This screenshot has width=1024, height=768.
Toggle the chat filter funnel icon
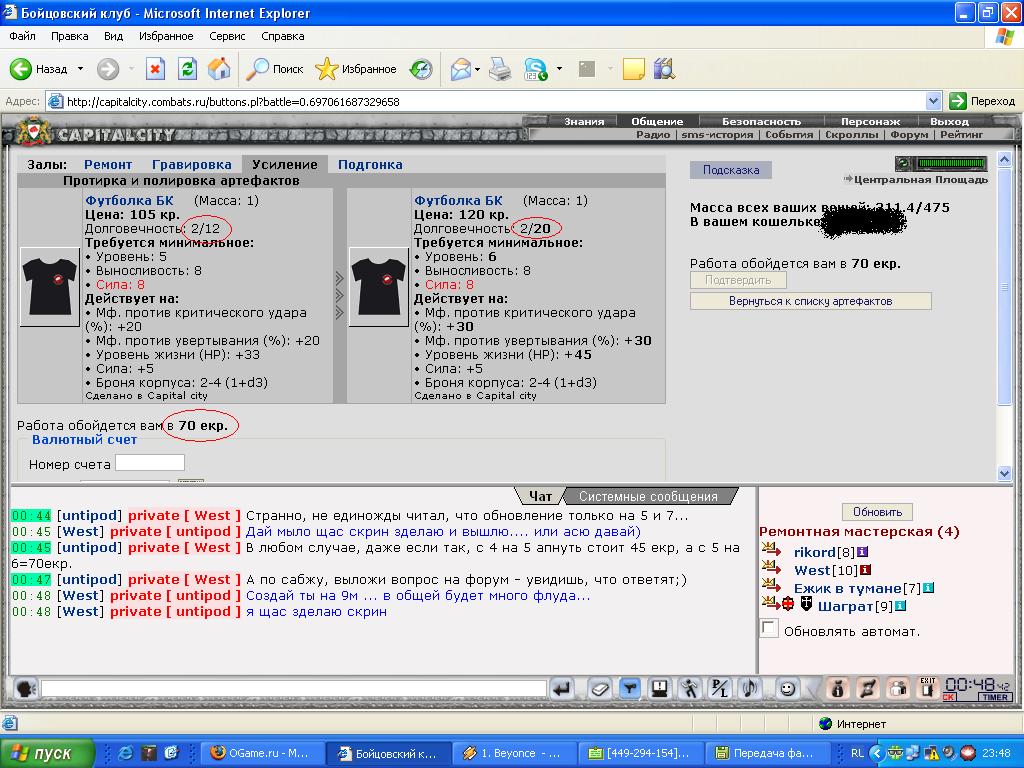pos(630,688)
